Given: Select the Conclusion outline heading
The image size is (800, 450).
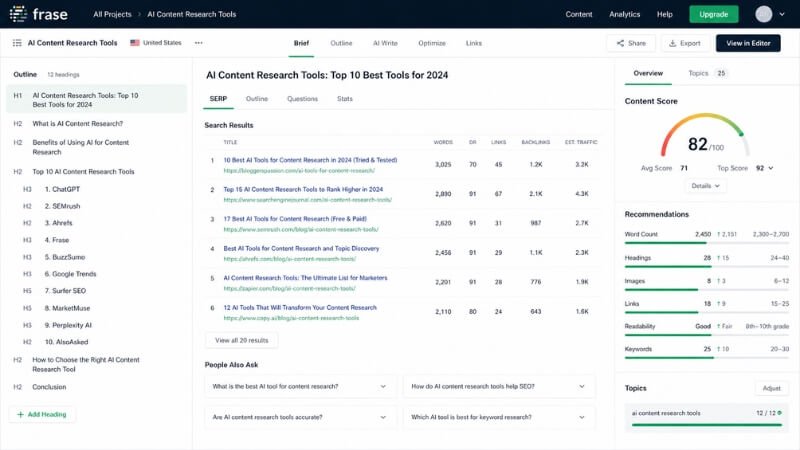Looking at the screenshot, I should (49, 387).
